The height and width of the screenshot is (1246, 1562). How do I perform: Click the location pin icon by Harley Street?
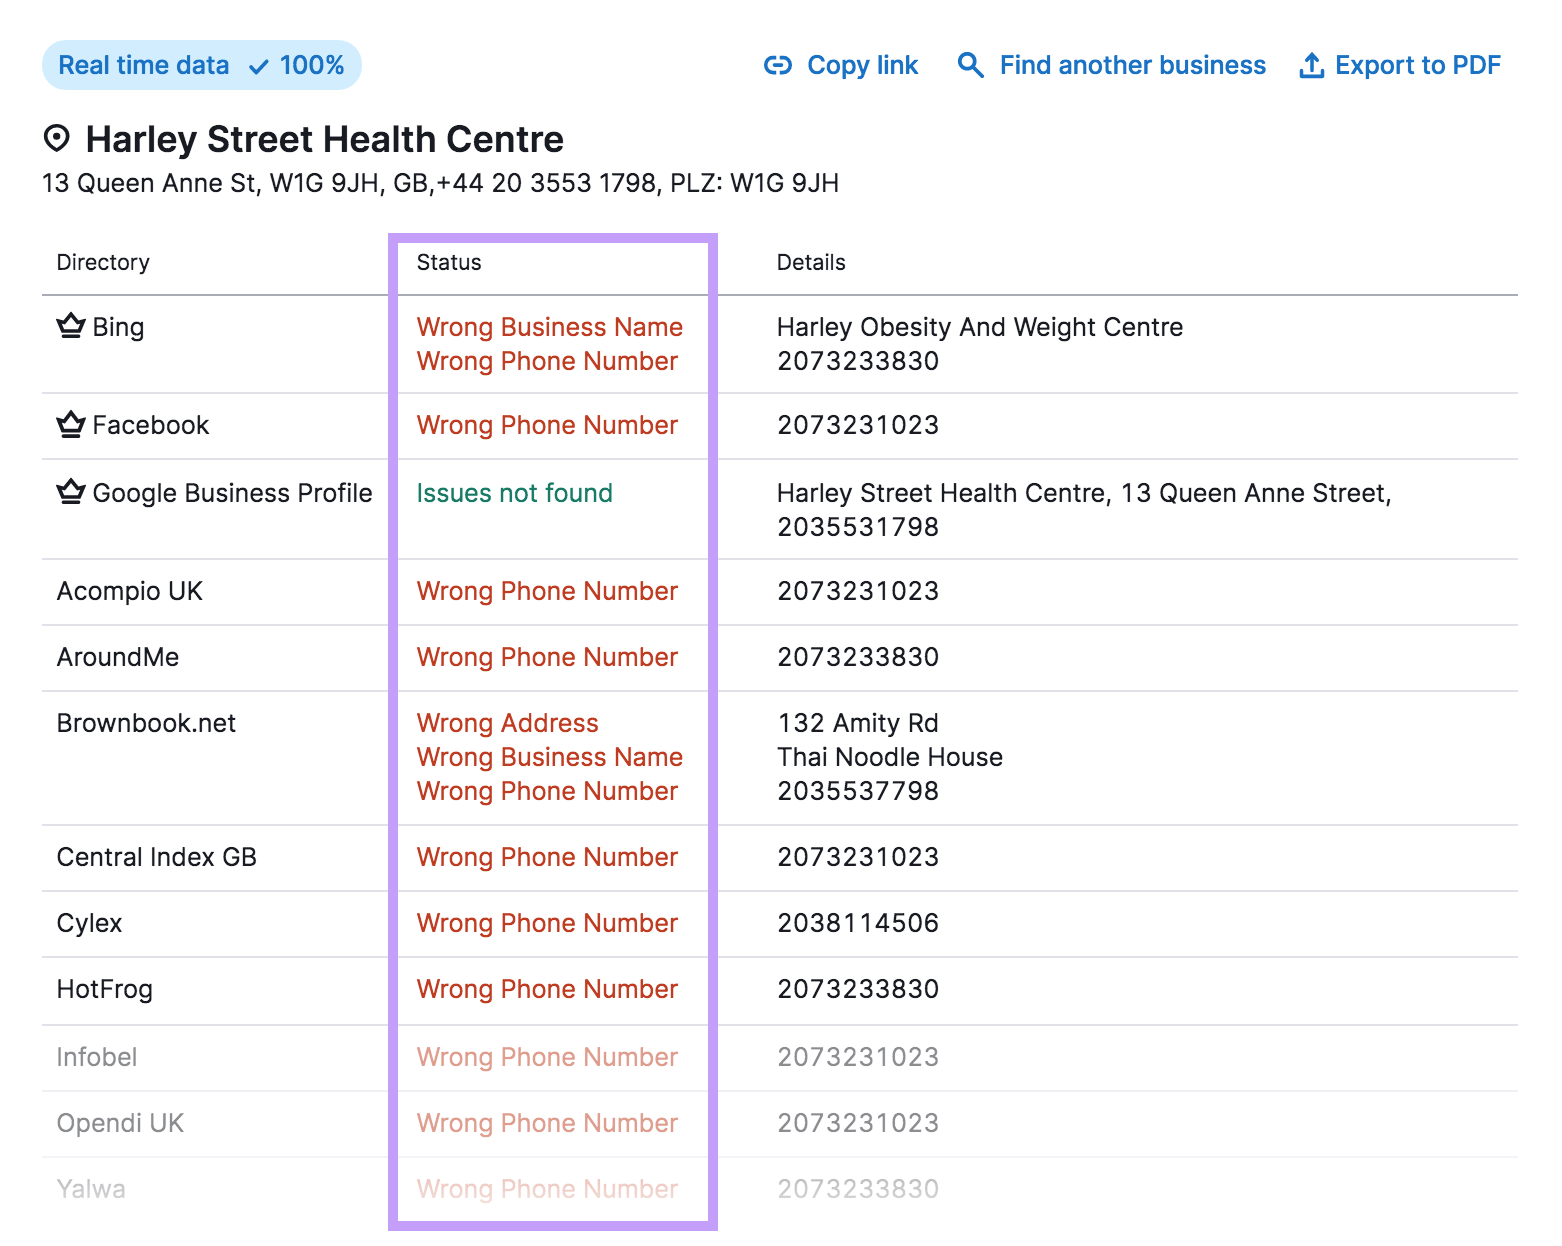click(x=57, y=138)
